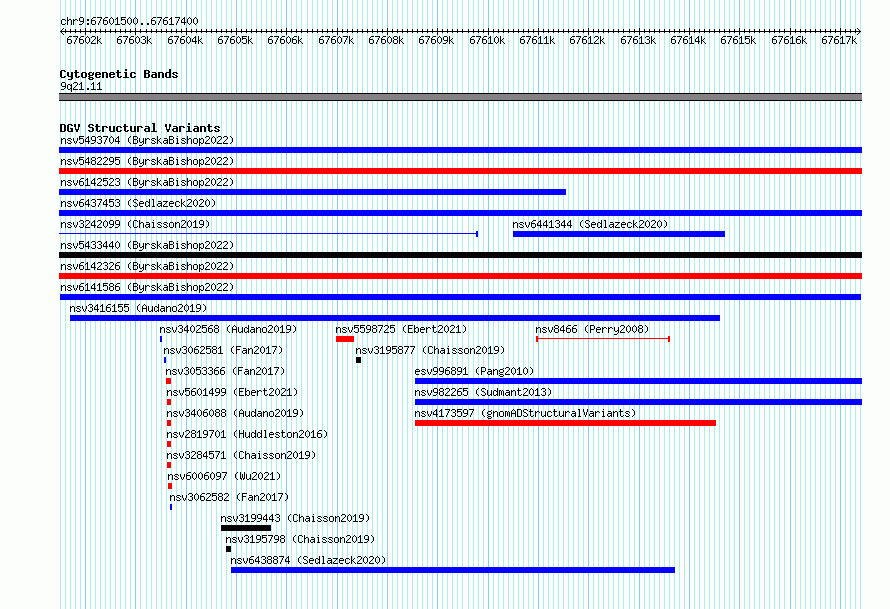
Task: Click nsv3195877 (Chaisson2019) label
Action: [x=430, y=350]
